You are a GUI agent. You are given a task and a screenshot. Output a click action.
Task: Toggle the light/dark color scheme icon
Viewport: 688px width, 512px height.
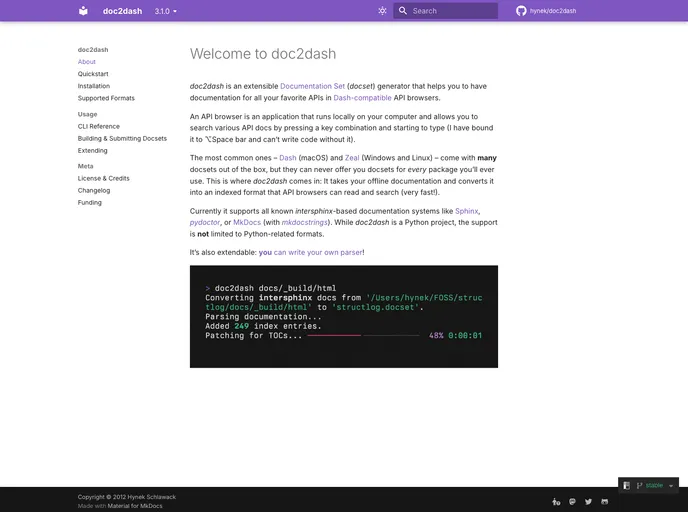click(x=382, y=11)
